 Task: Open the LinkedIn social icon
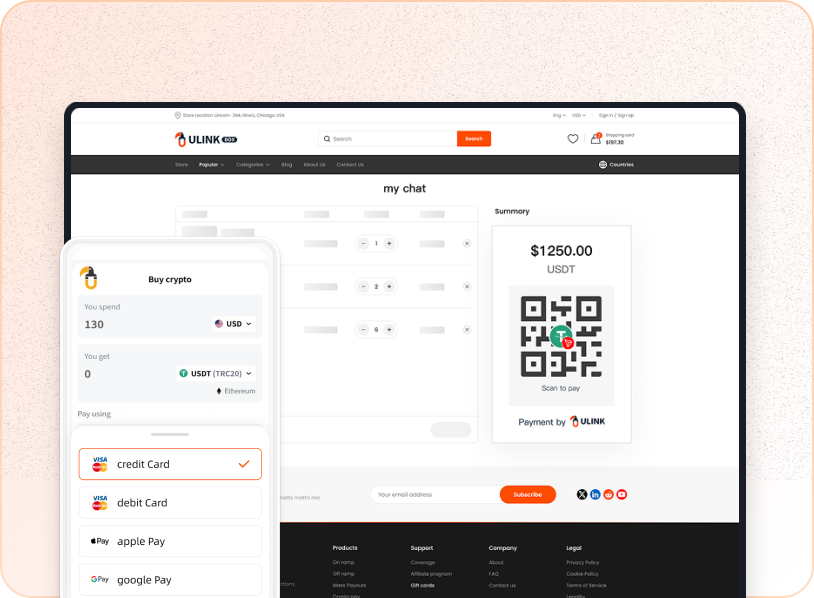[596, 494]
